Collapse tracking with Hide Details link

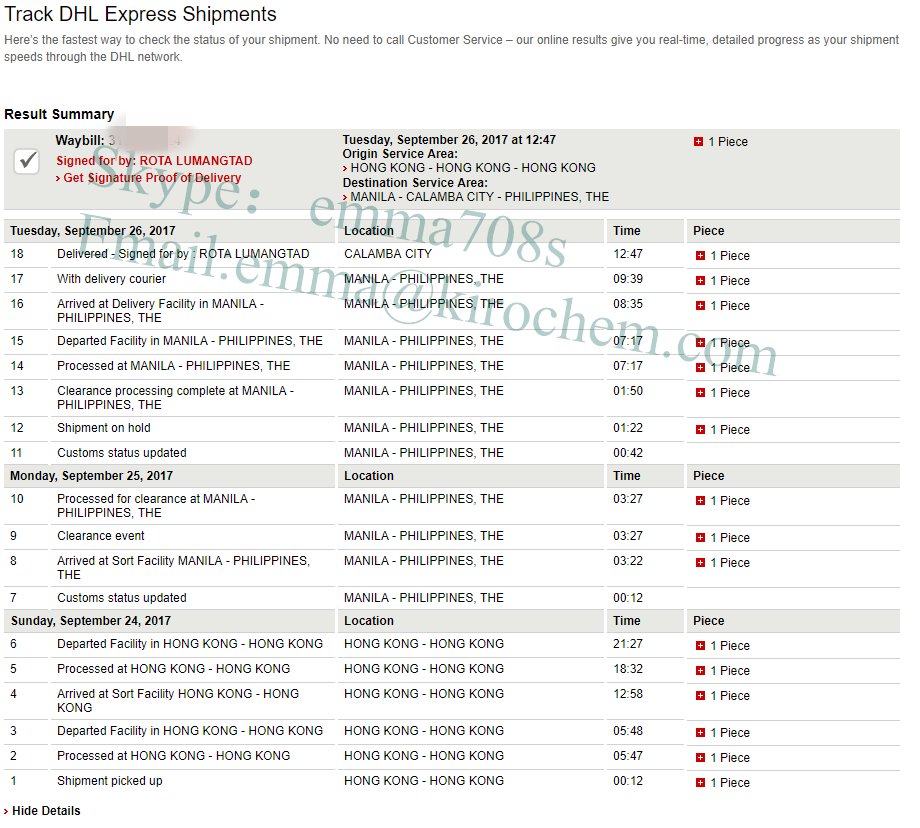(46, 811)
